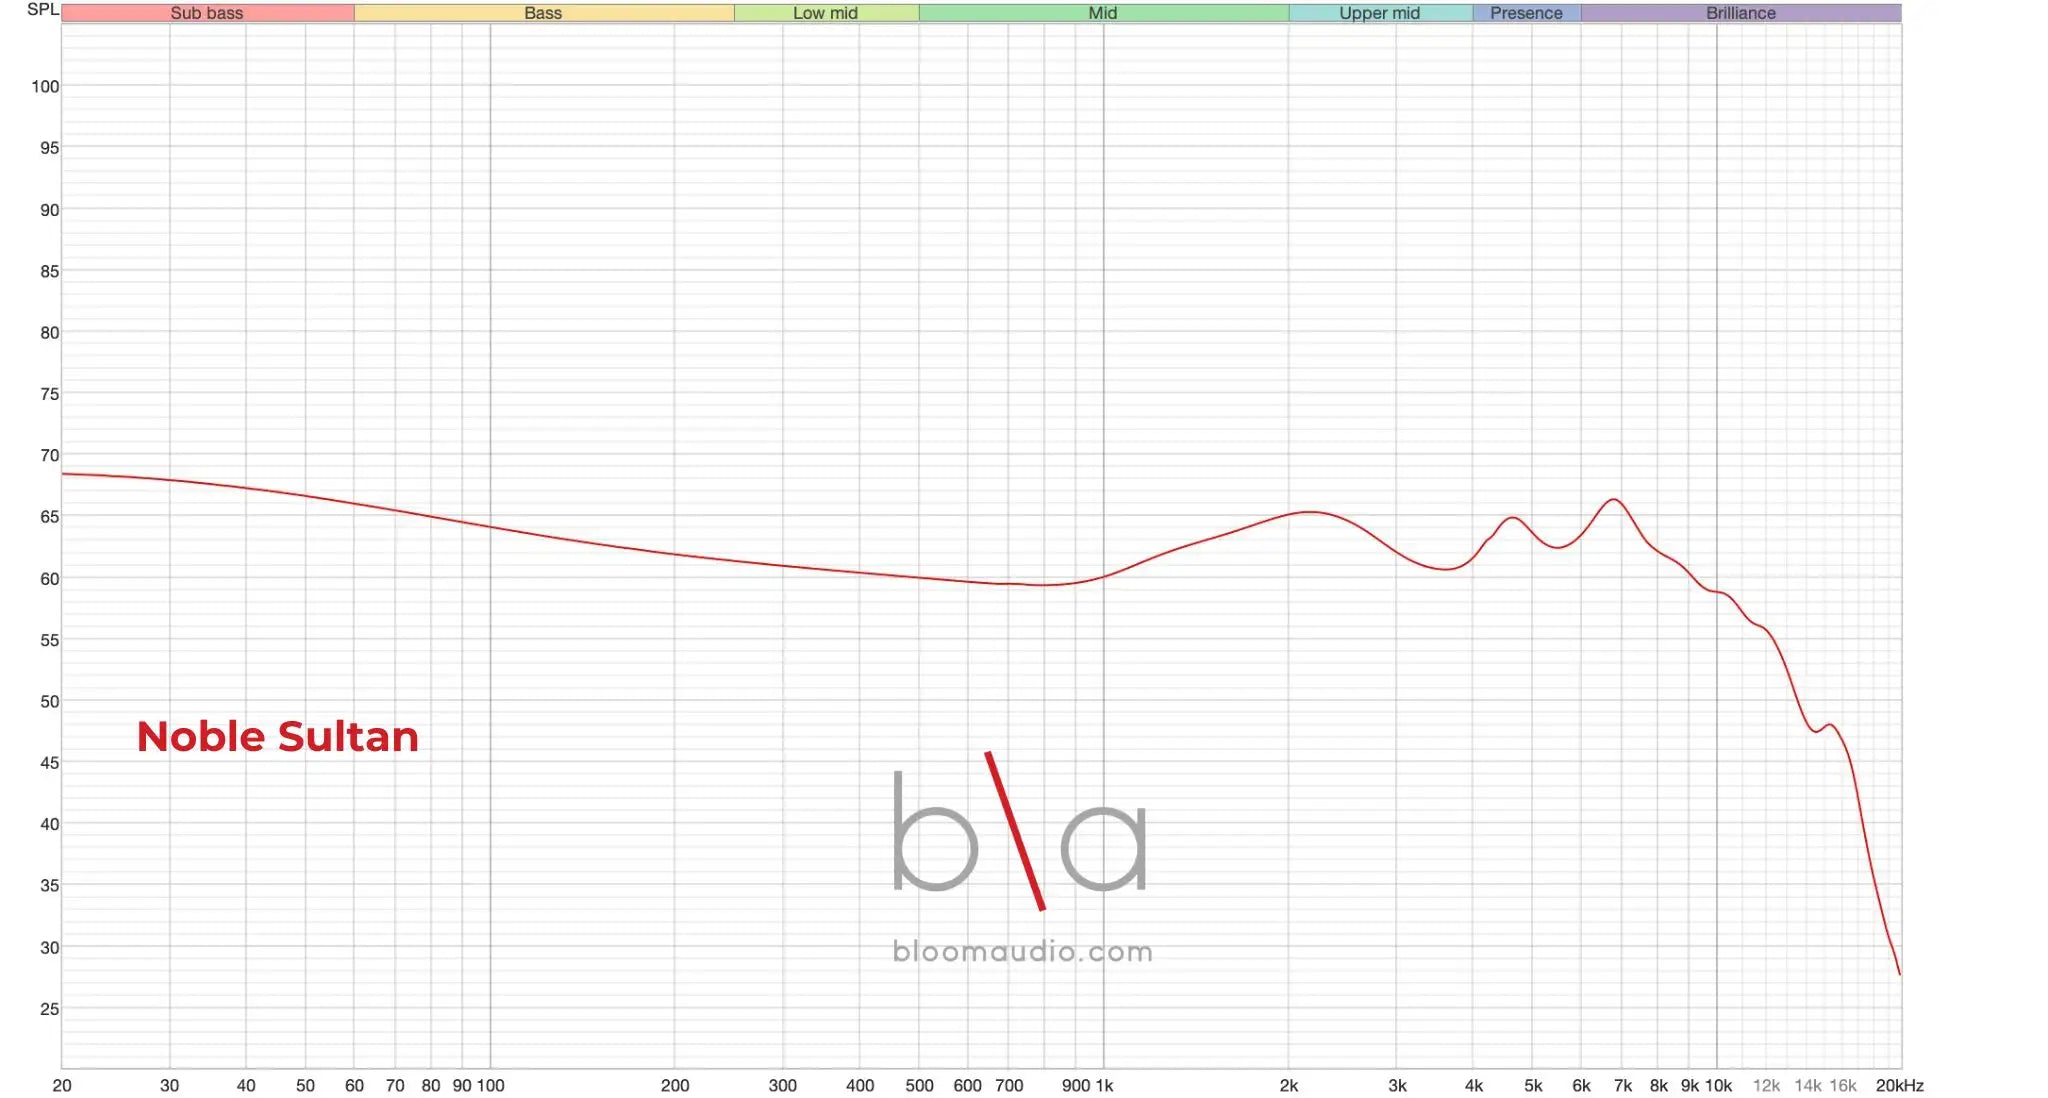Click the 3k frequency axis tick label
2048x1098 pixels.
click(1397, 1086)
